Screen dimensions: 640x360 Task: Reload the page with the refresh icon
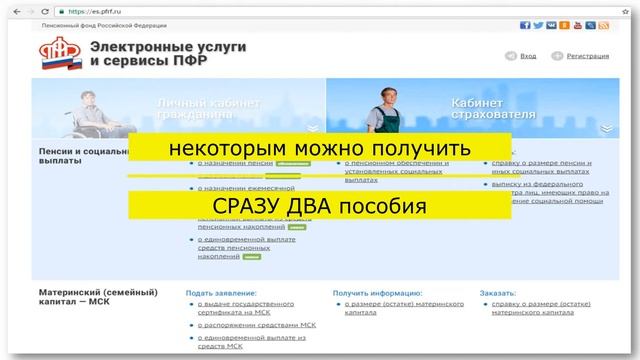click(45, 11)
